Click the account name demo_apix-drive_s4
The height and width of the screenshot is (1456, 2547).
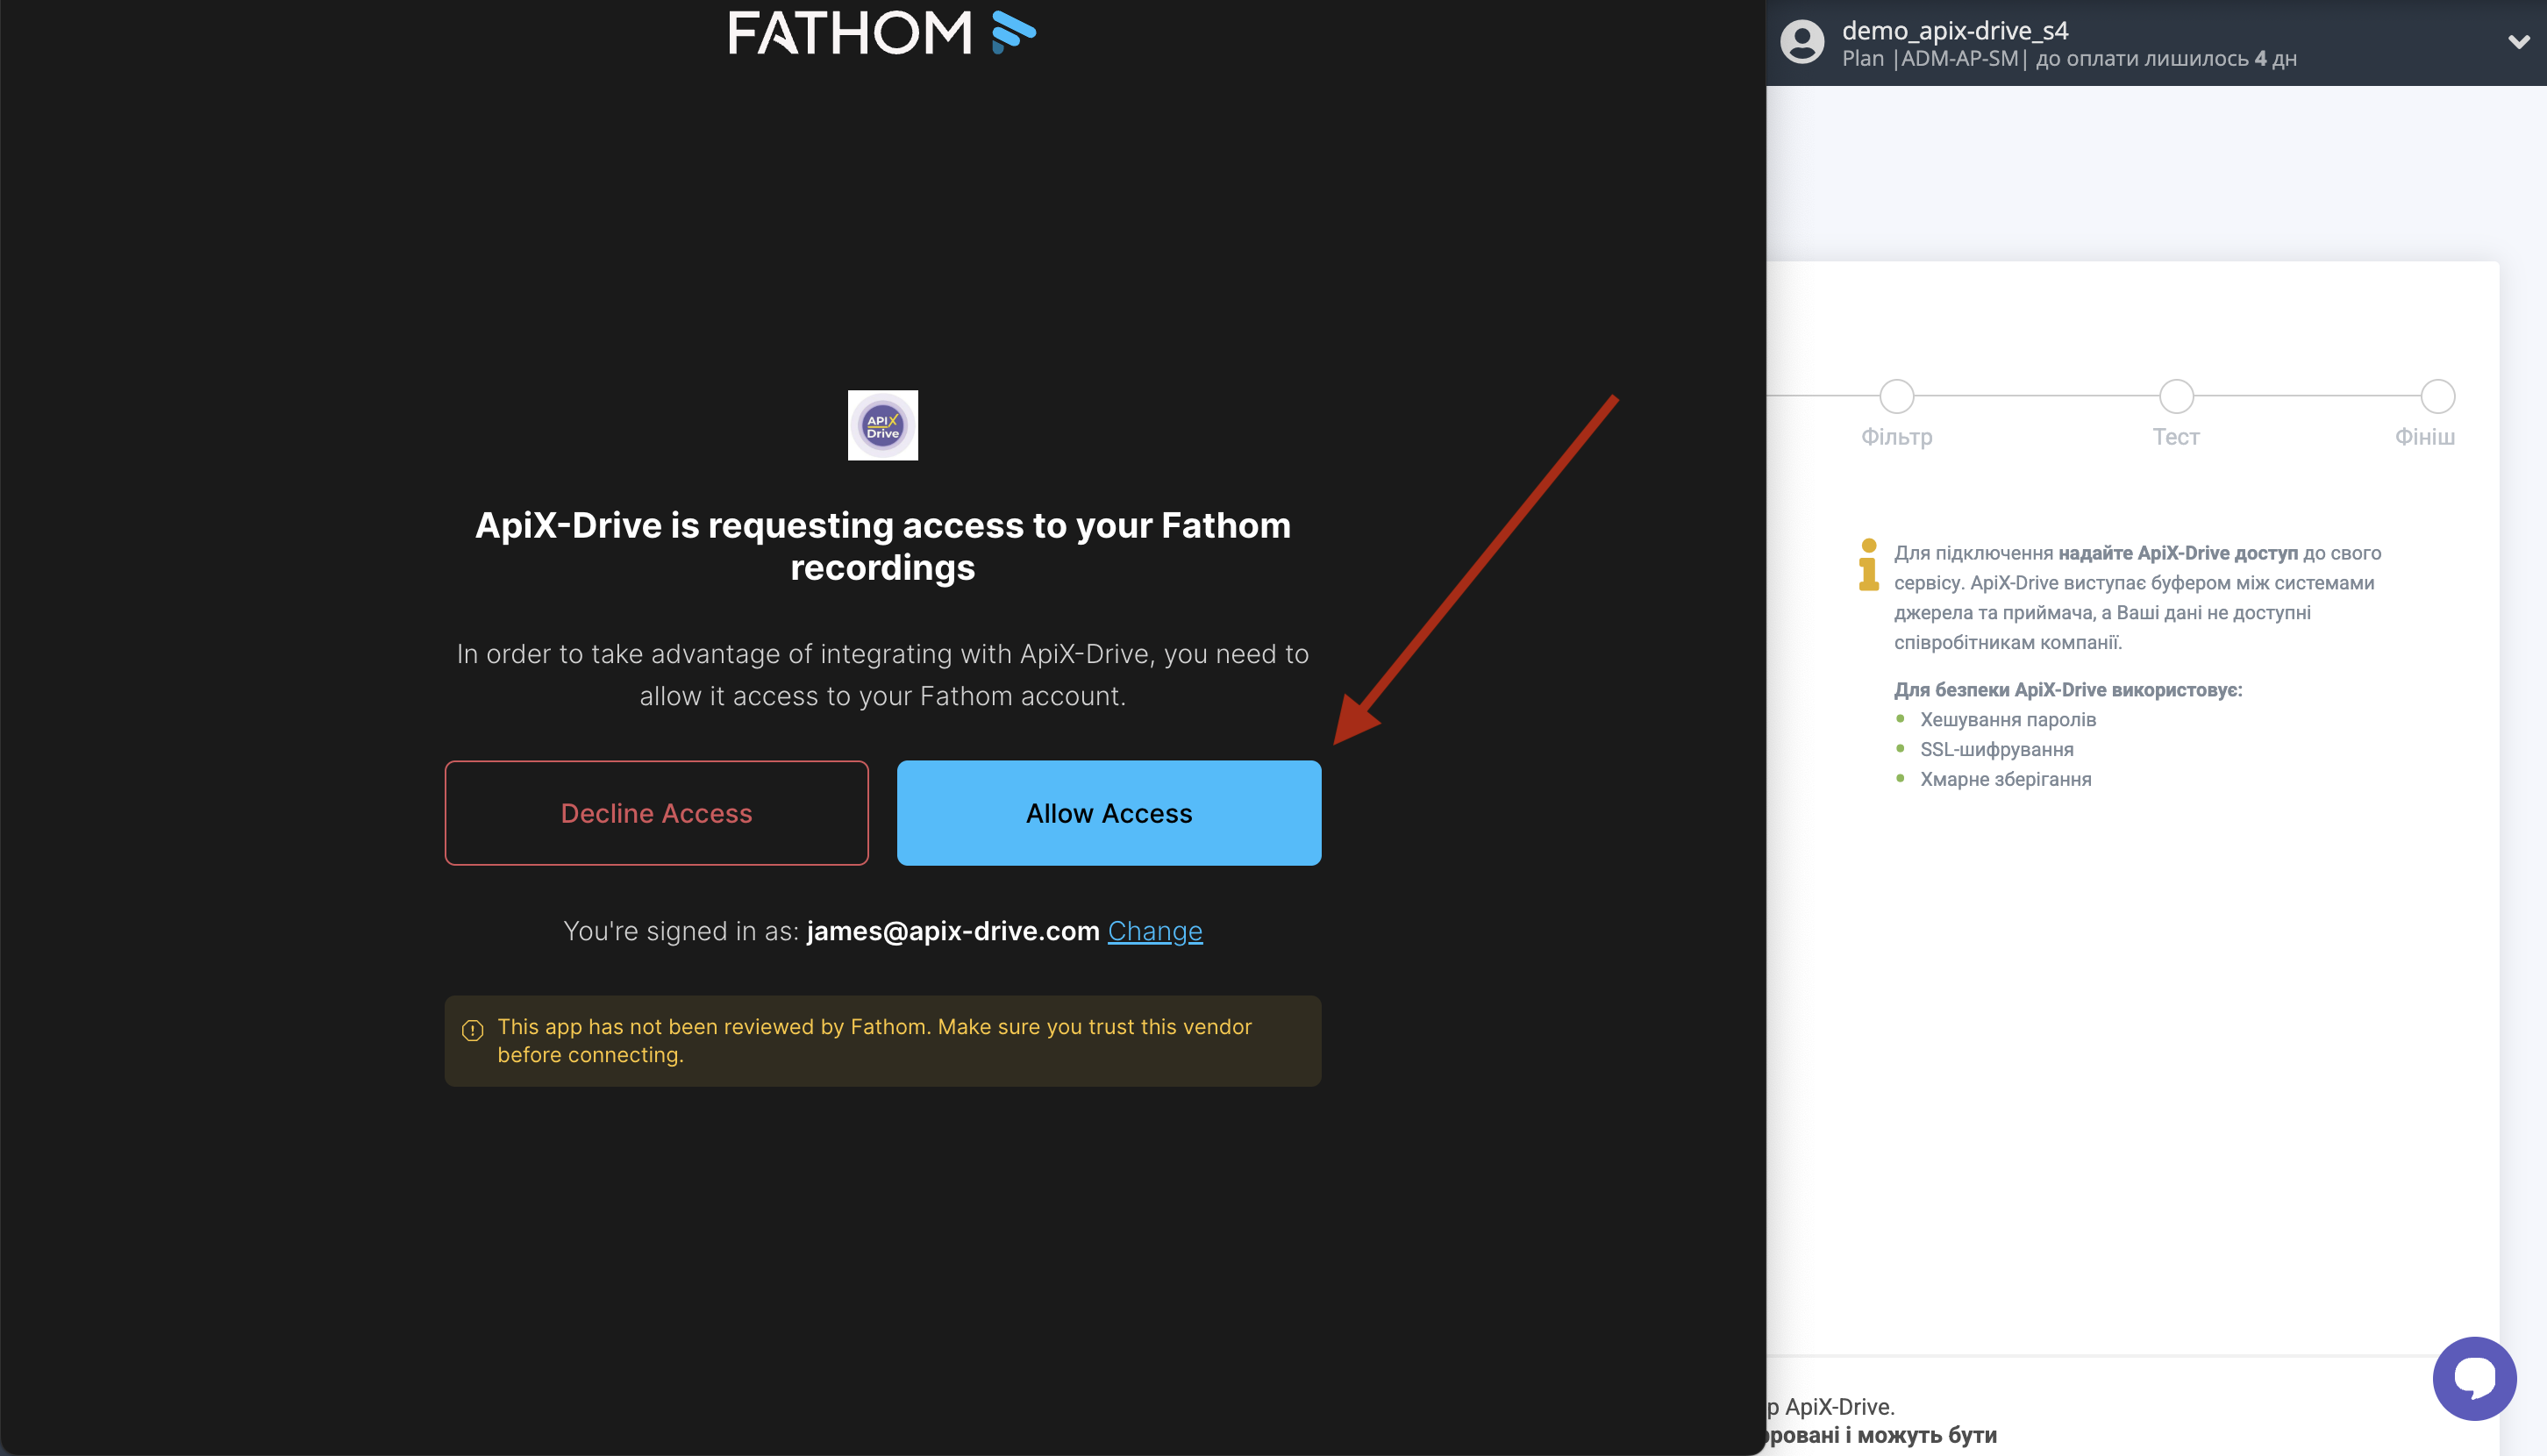[x=1955, y=30]
